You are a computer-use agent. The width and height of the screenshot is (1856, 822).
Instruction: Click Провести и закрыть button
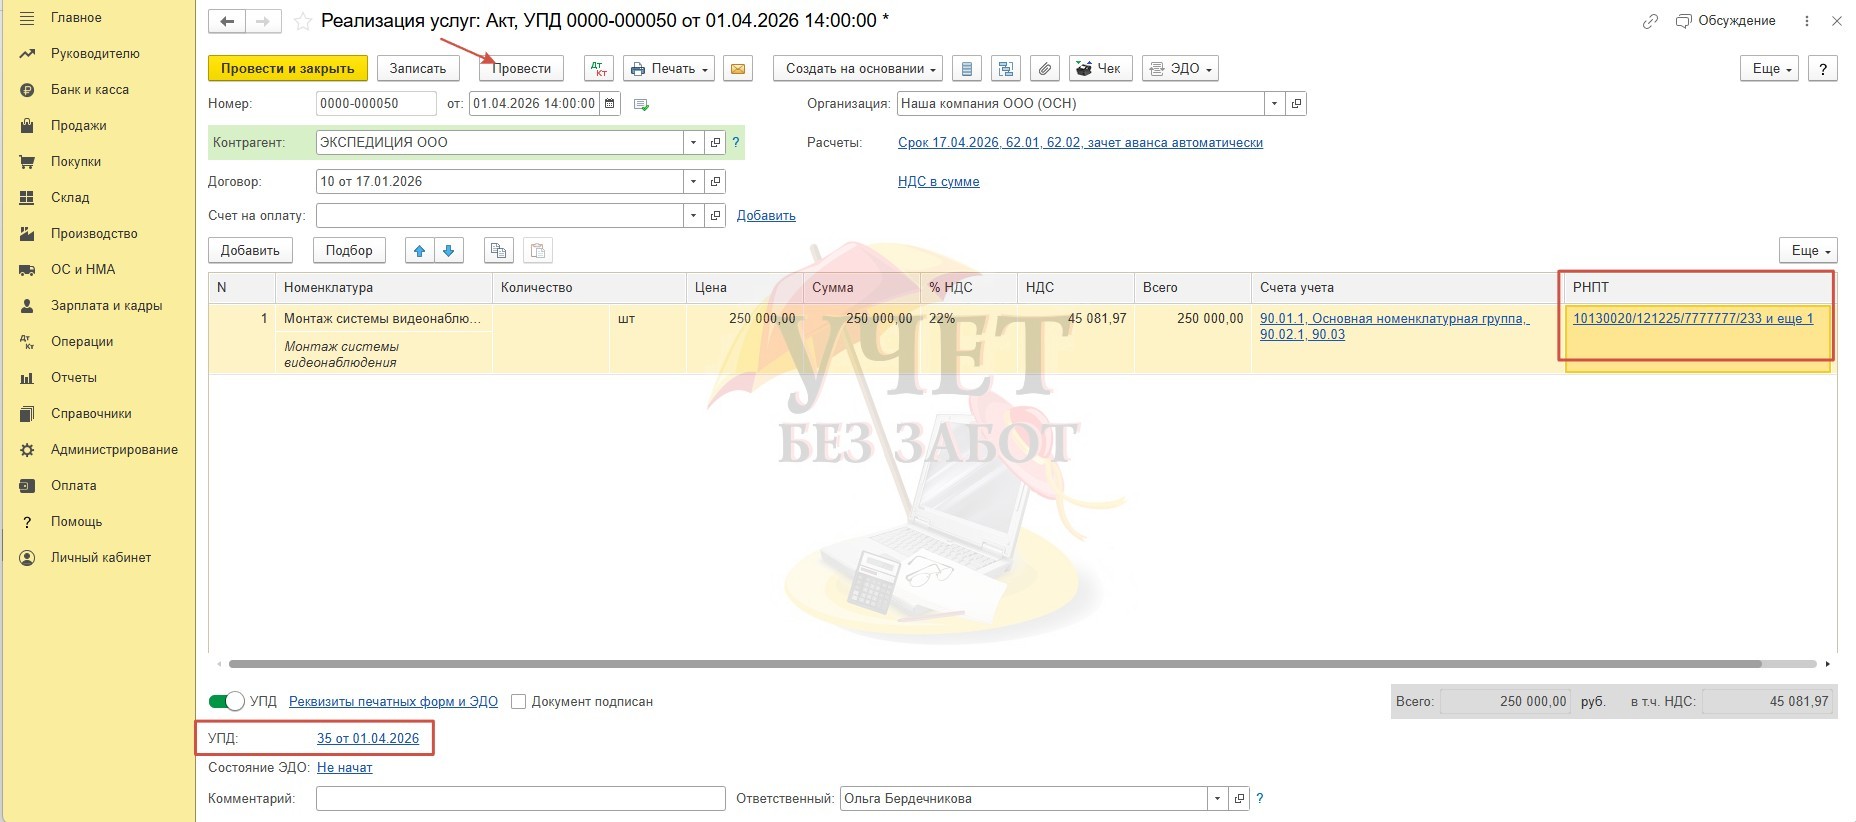tap(287, 69)
